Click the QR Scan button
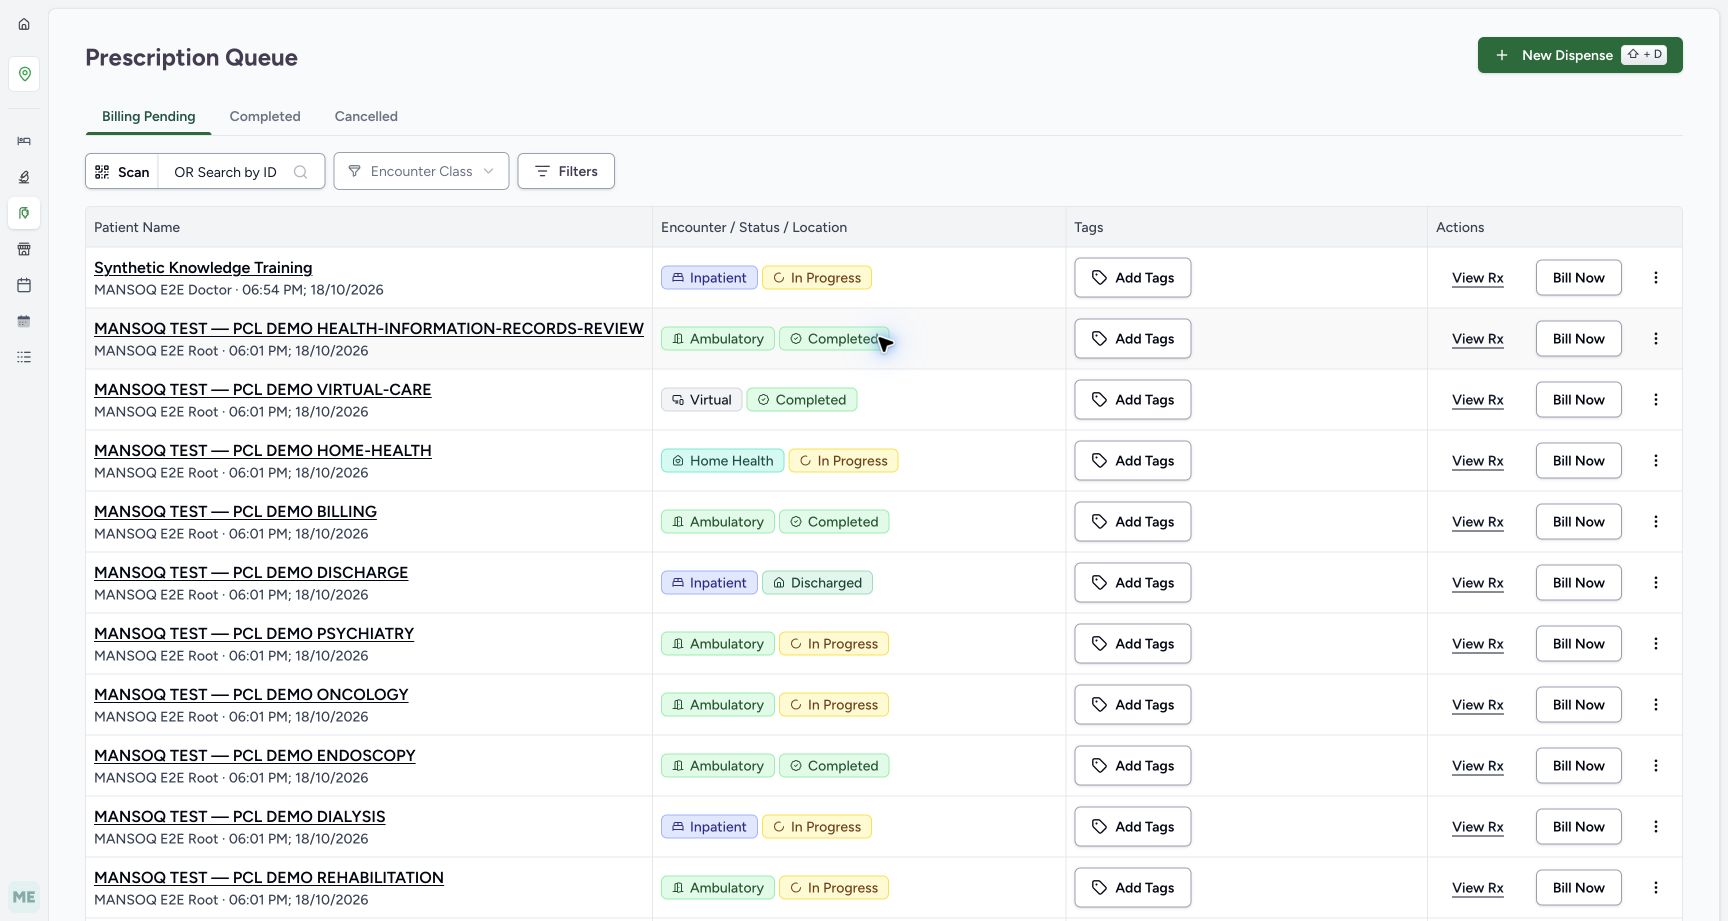The height and width of the screenshot is (921, 1728). tap(122, 171)
